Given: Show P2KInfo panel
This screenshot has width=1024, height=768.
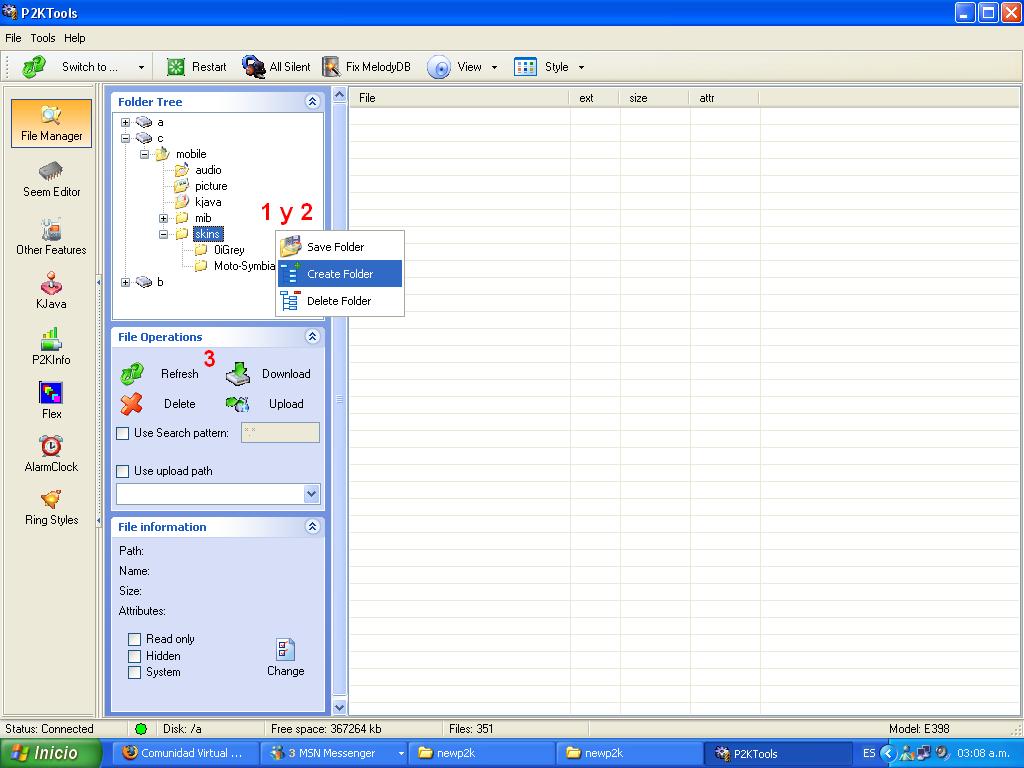Looking at the screenshot, I should pyautogui.click(x=52, y=347).
